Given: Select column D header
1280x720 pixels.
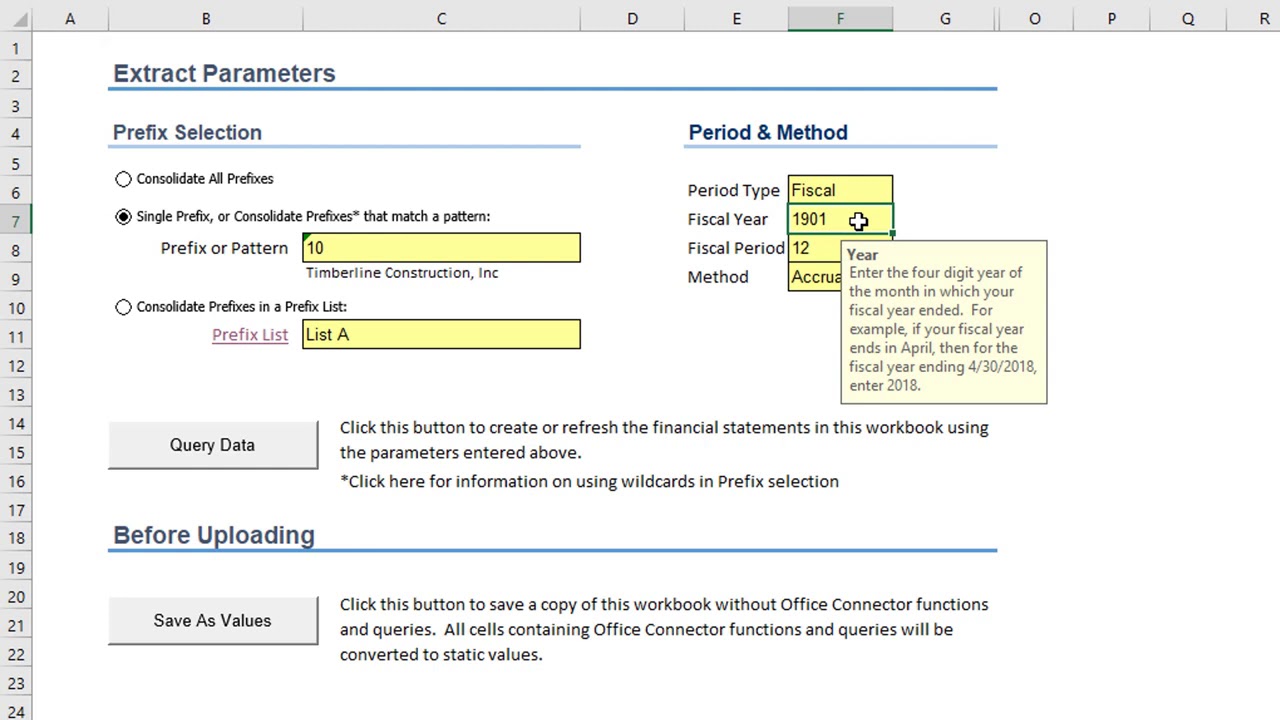Looking at the screenshot, I should [632, 19].
